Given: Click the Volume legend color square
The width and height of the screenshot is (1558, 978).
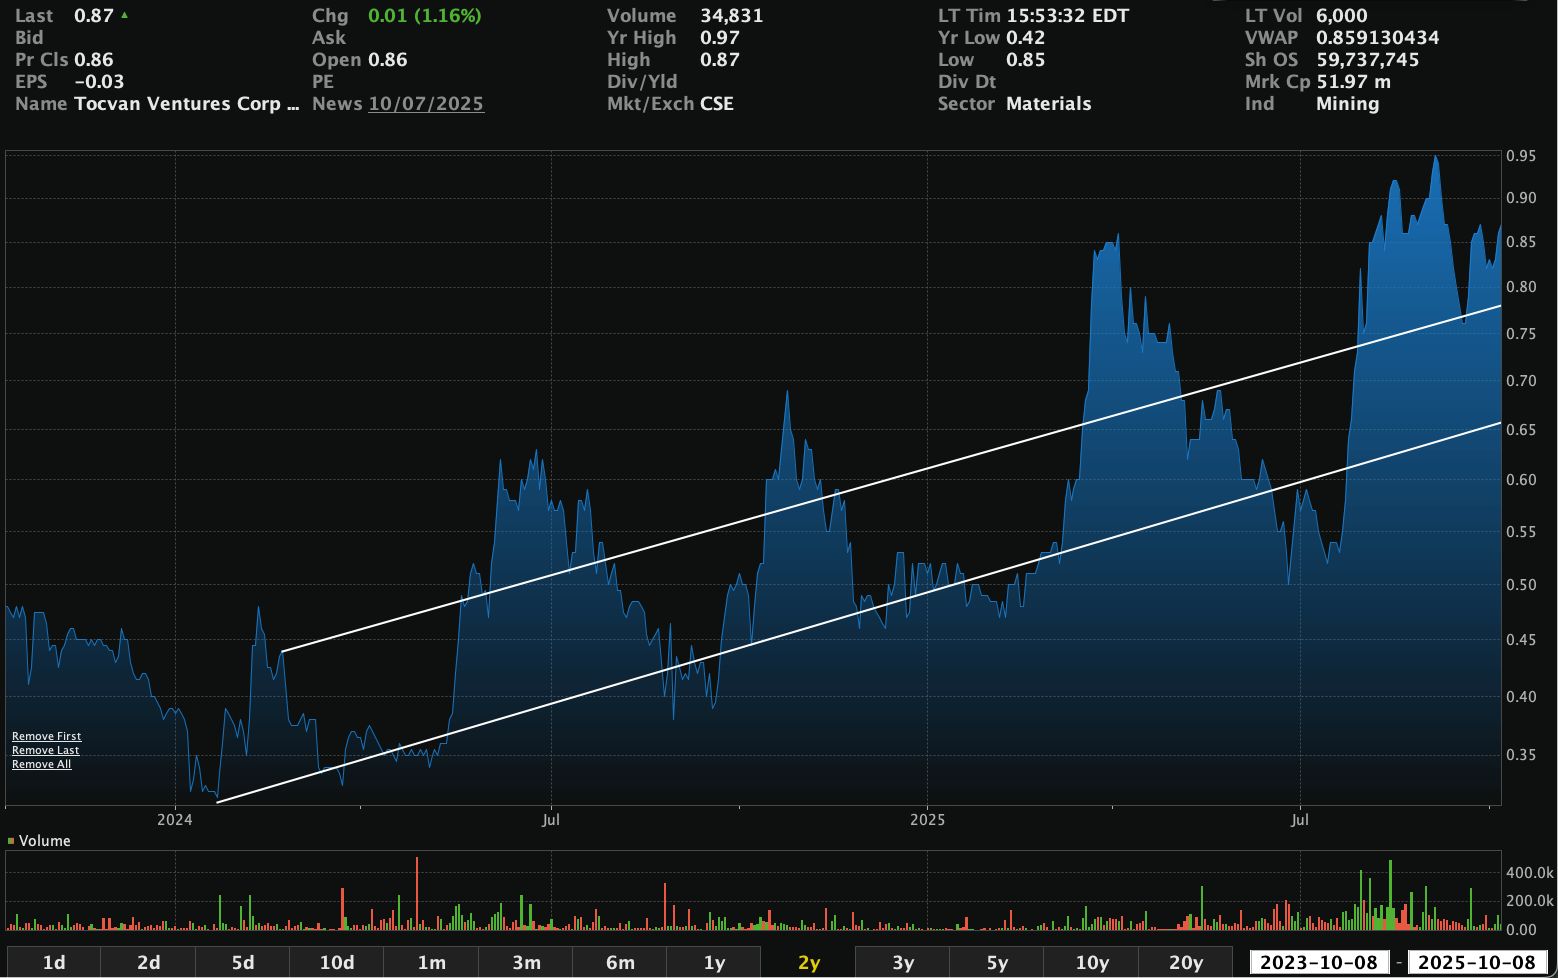Looking at the screenshot, I should (11, 841).
